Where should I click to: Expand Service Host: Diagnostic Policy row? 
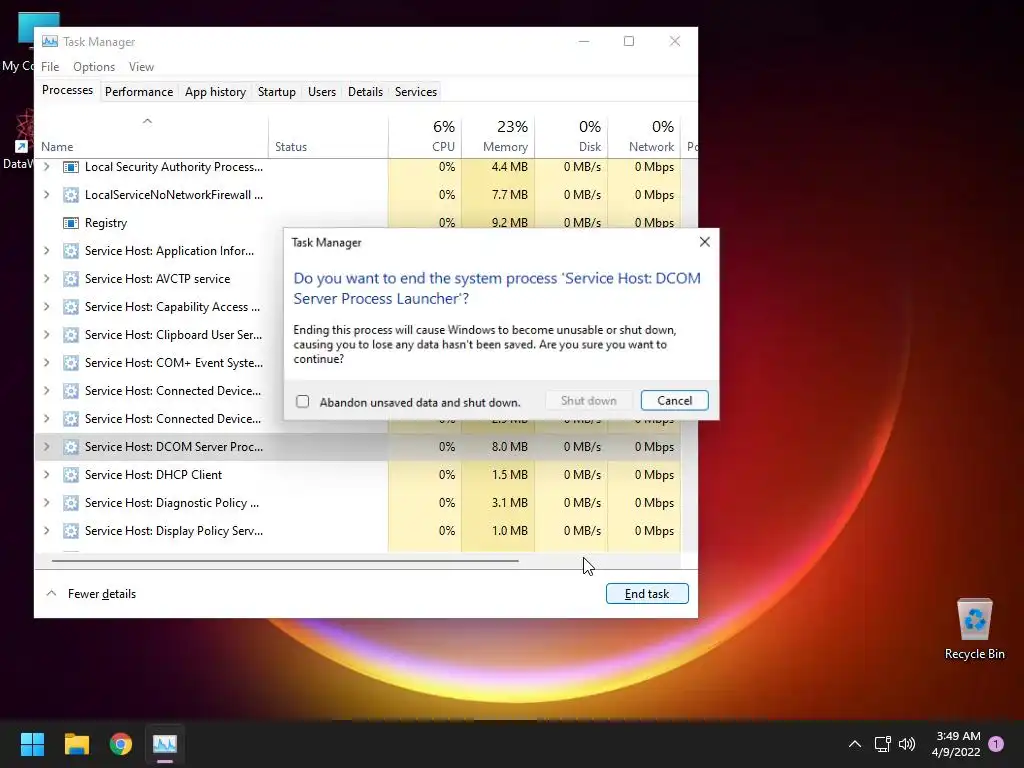46,504
